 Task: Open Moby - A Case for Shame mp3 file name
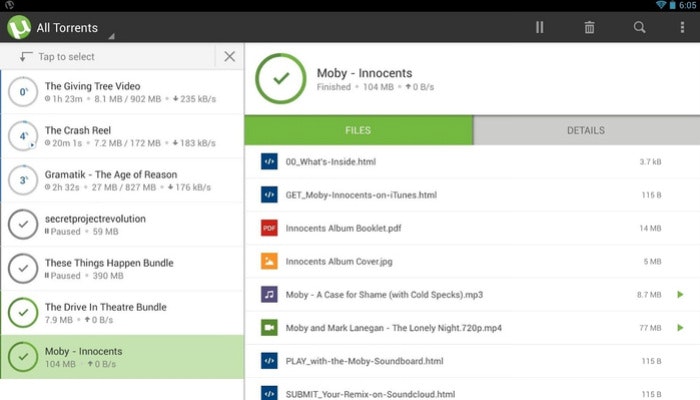click(x=384, y=295)
